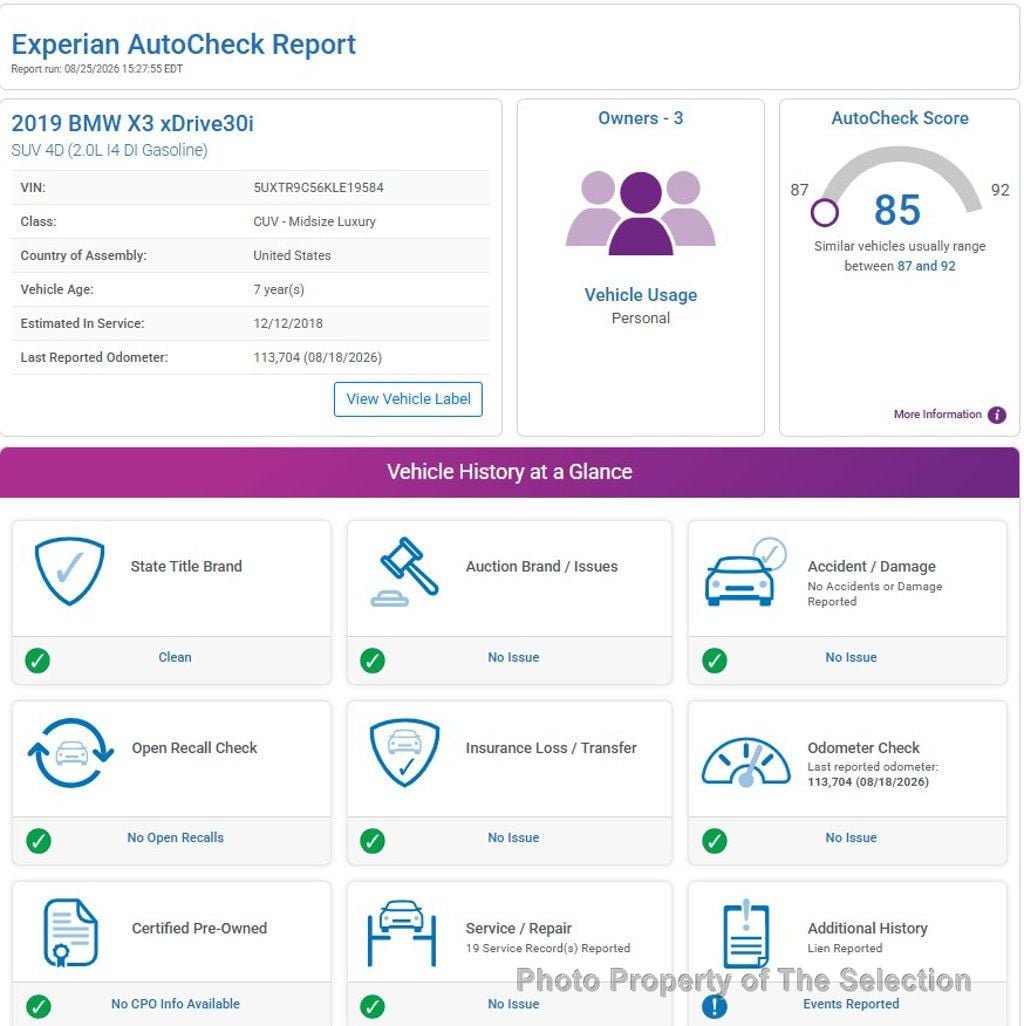Click the Report run timestamp

coord(97,69)
